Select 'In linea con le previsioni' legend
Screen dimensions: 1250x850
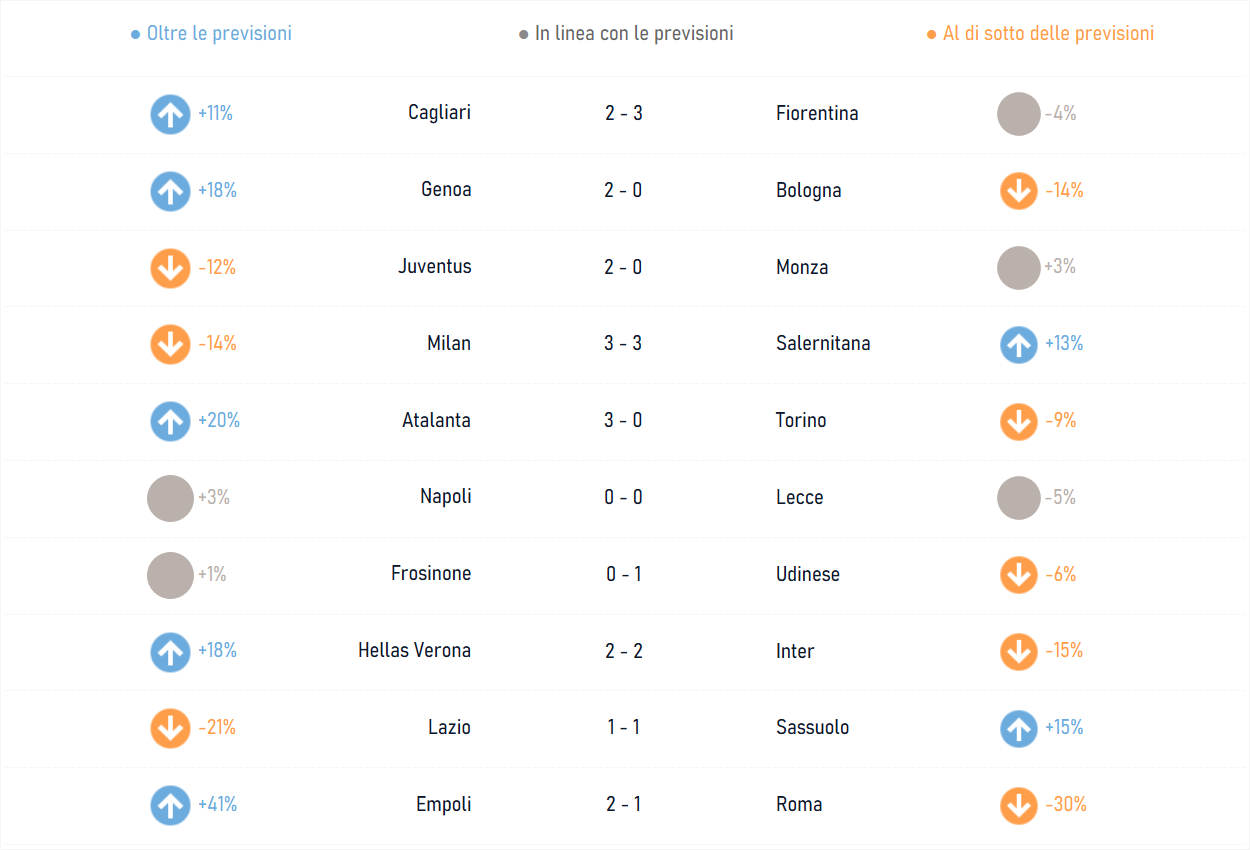coord(626,33)
